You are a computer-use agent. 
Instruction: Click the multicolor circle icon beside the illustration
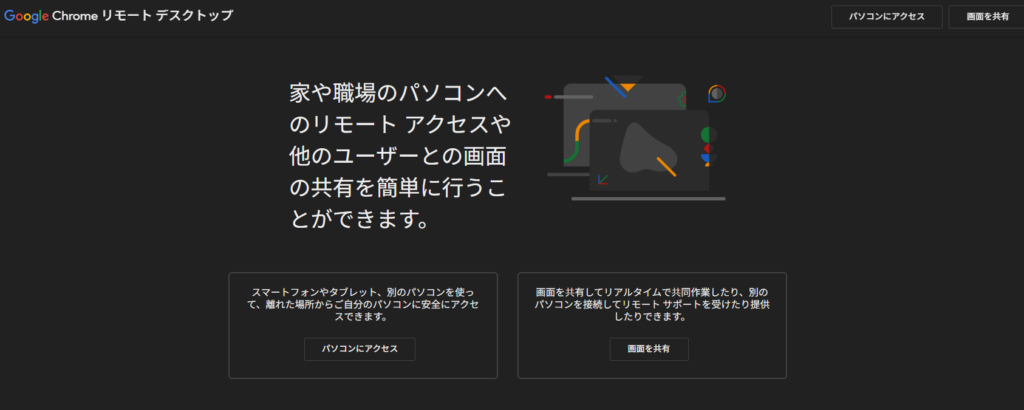(716, 93)
